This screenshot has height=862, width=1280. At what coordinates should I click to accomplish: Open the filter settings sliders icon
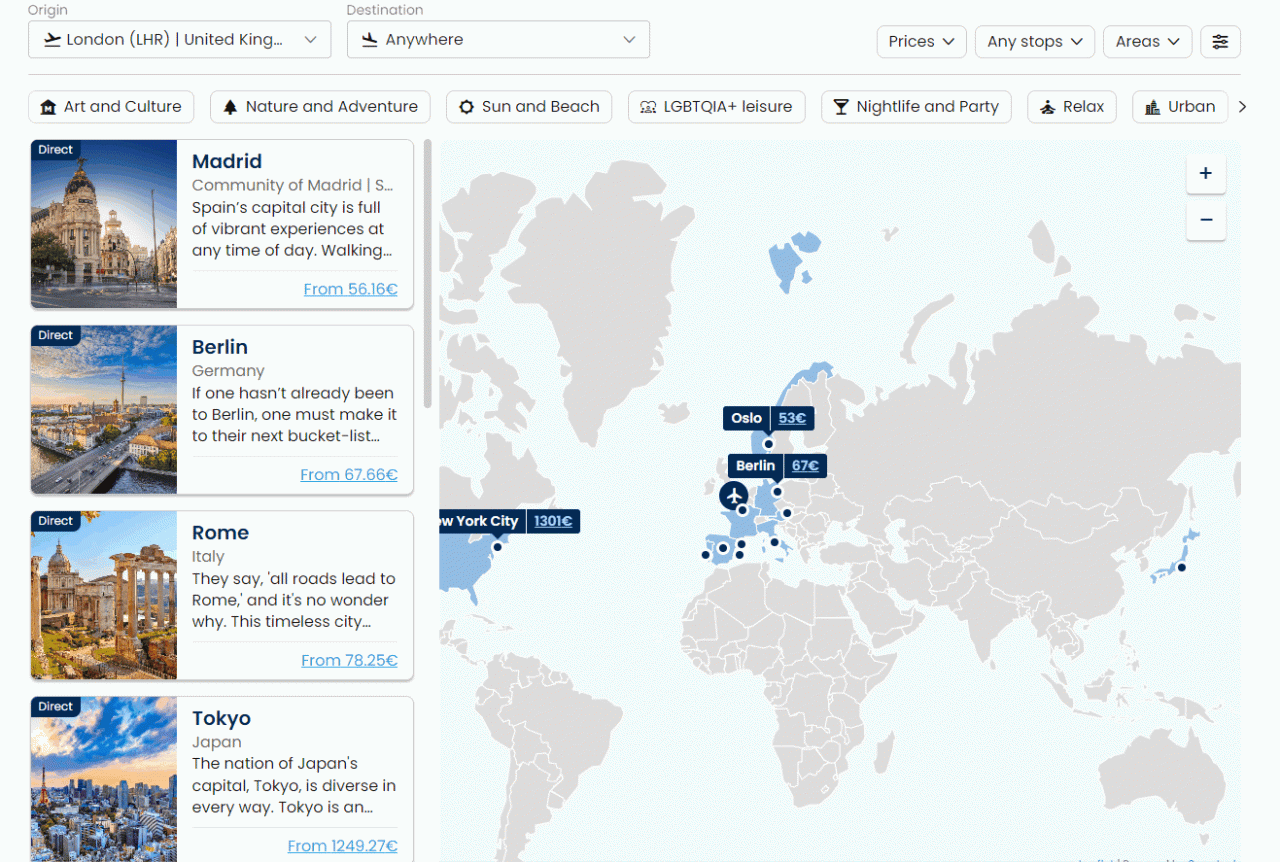pyautogui.click(x=1220, y=41)
